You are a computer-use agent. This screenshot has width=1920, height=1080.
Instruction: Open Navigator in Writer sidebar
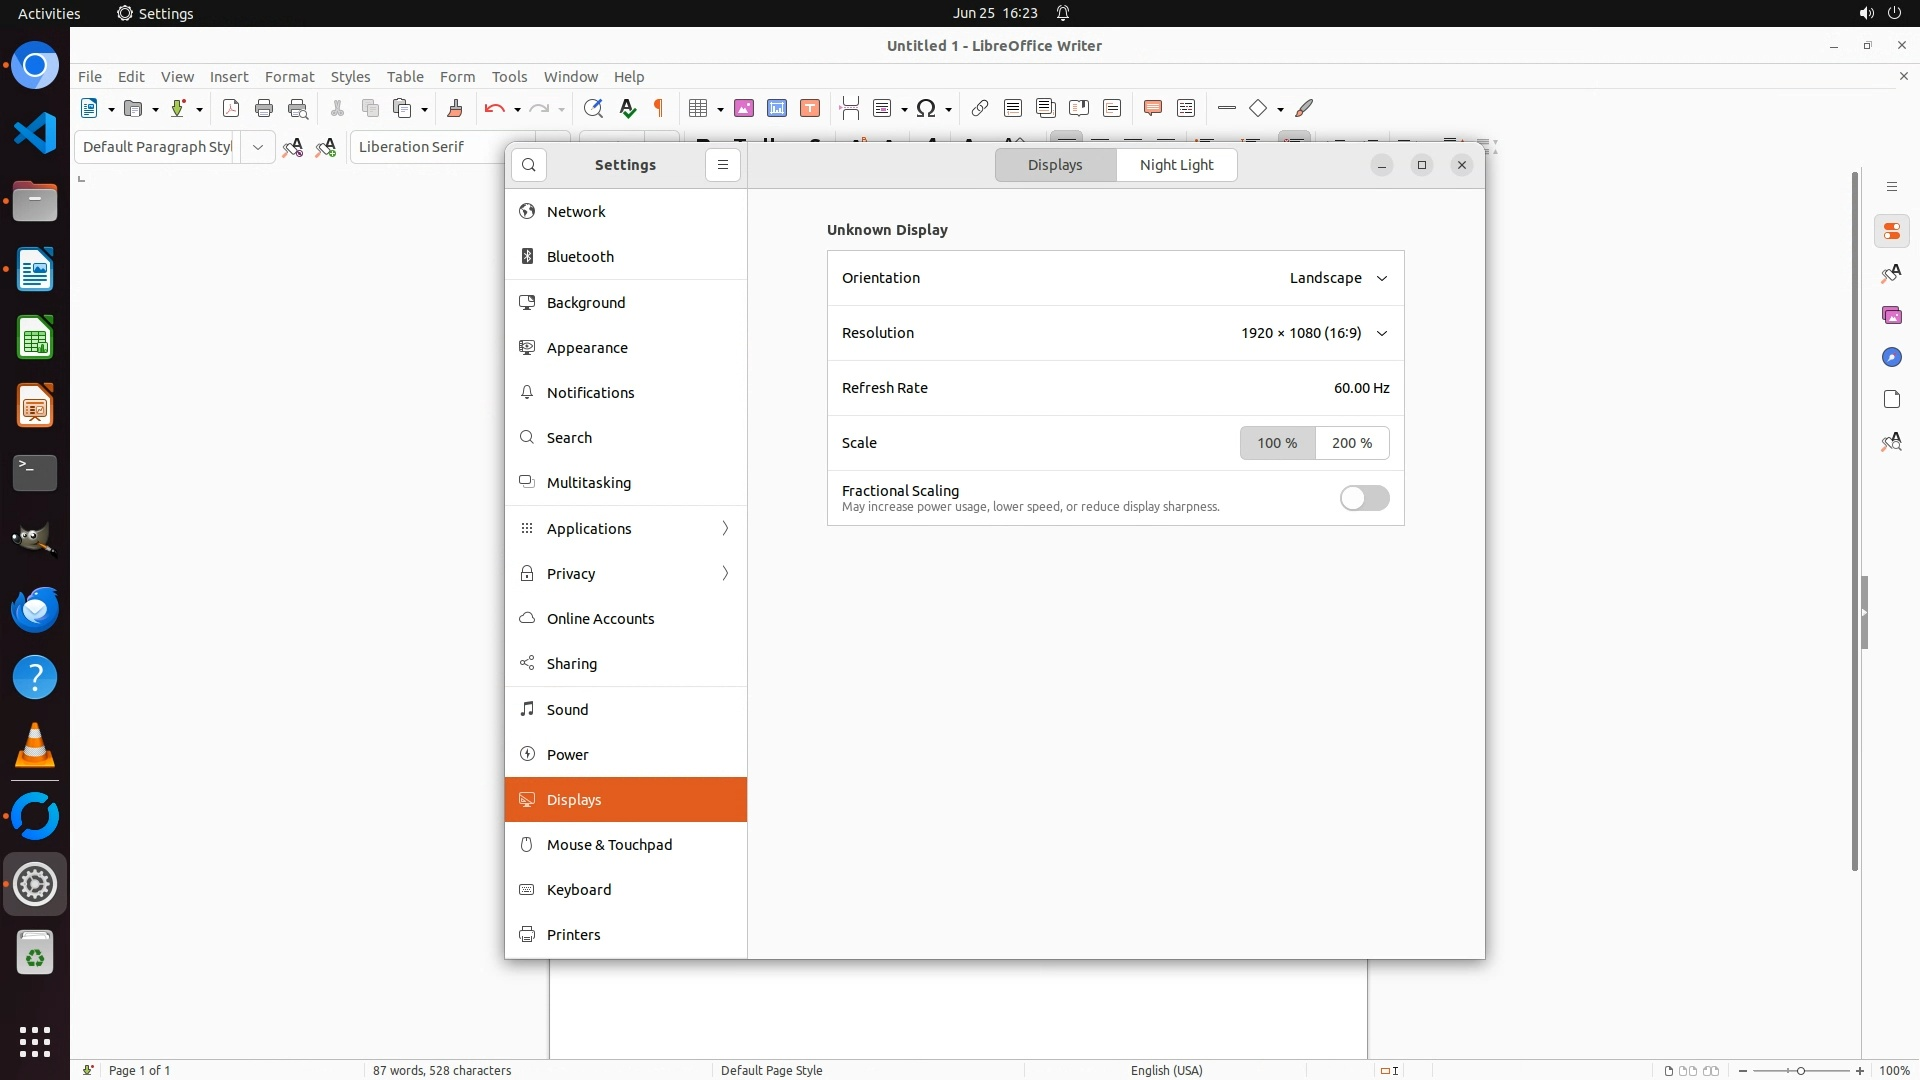pyautogui.click(x=1891, y=357)
